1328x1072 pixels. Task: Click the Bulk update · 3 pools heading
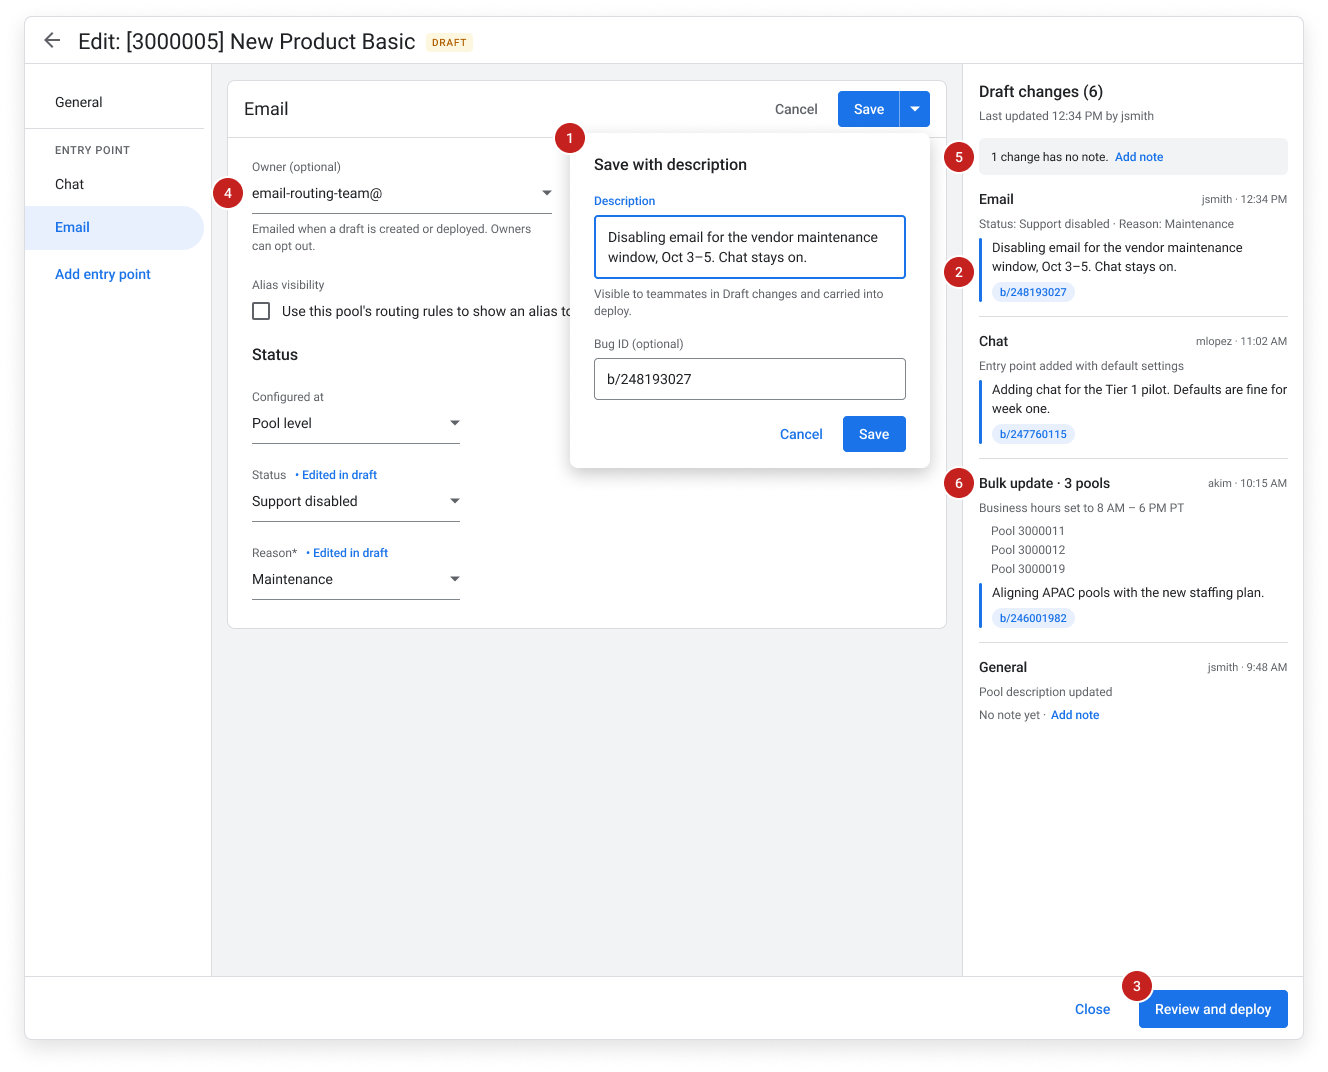point(1044,483)
